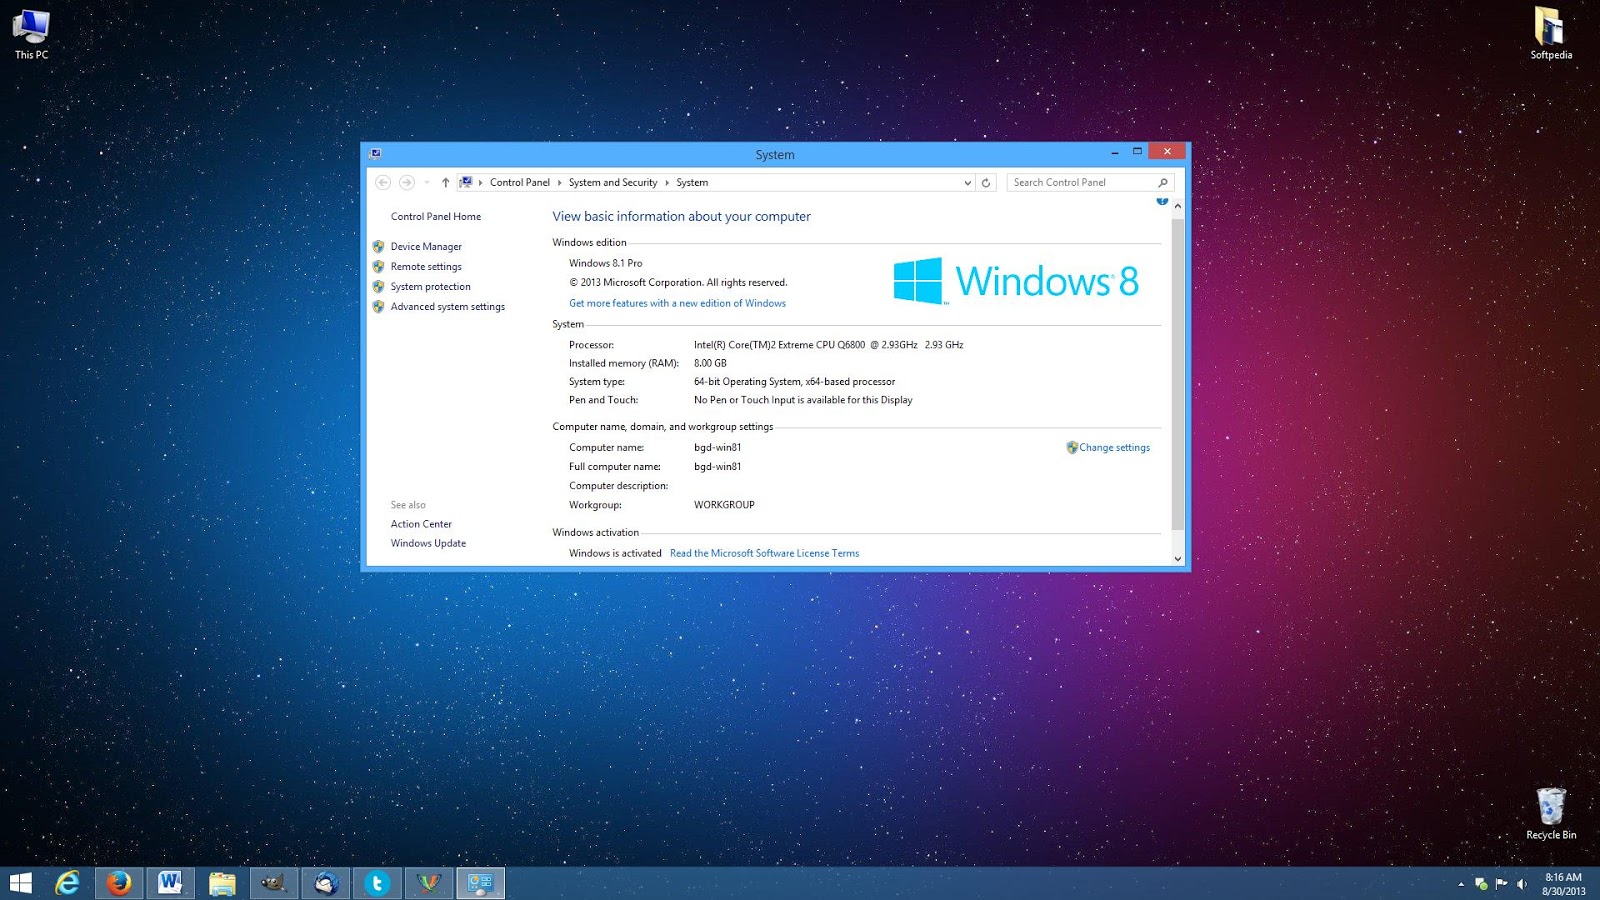Open Action Center under See also
This screenshot has height=900, width=1600.
[421, 524]
